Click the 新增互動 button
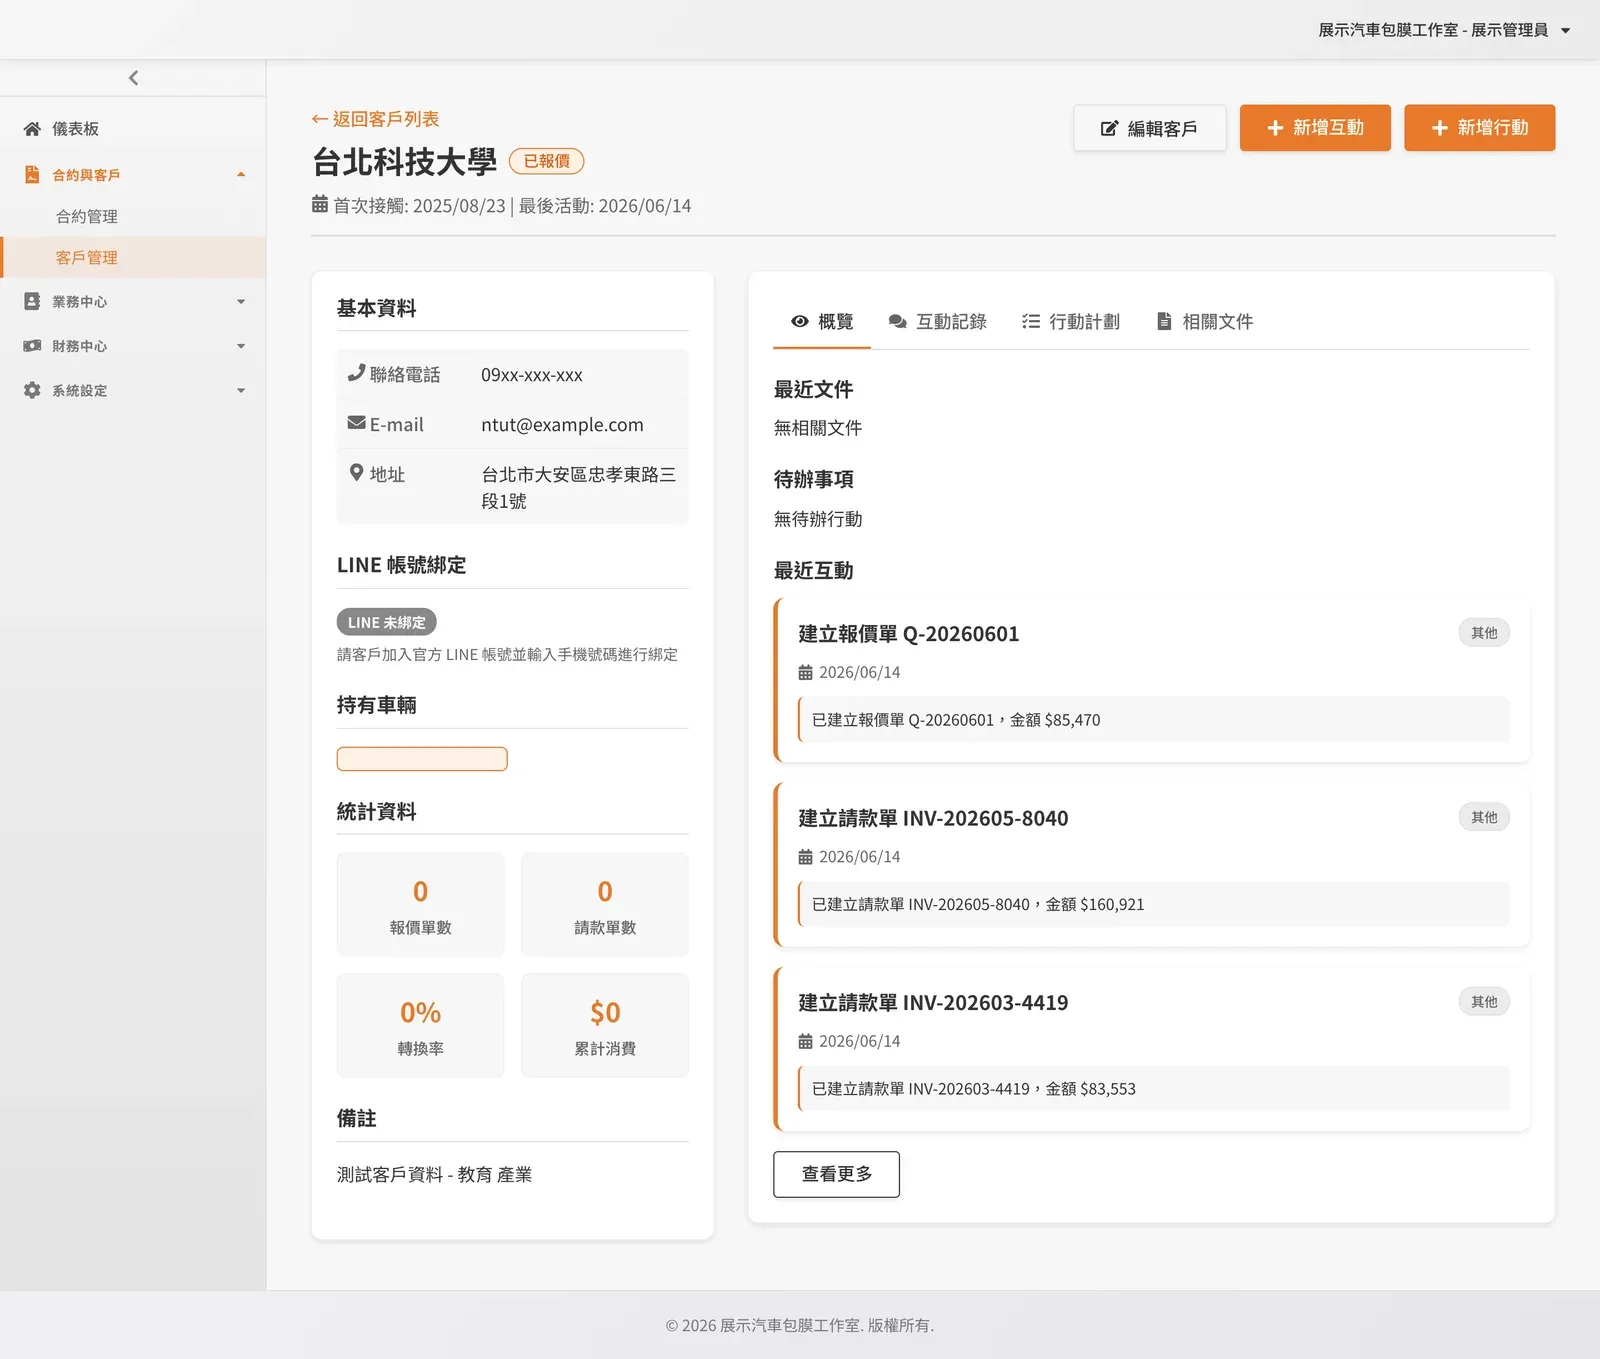This screenshot has height=1359, width=1600. (x=1315, y=128)
